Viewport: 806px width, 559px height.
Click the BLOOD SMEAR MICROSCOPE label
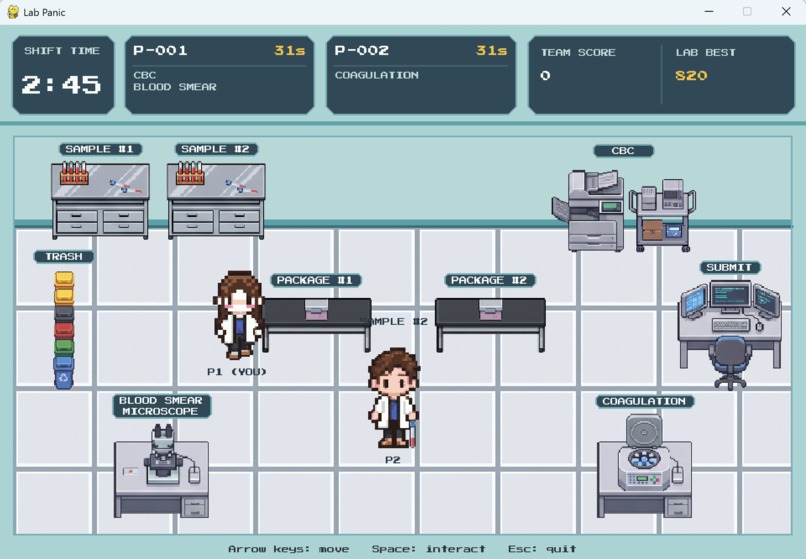pos(161,406)
